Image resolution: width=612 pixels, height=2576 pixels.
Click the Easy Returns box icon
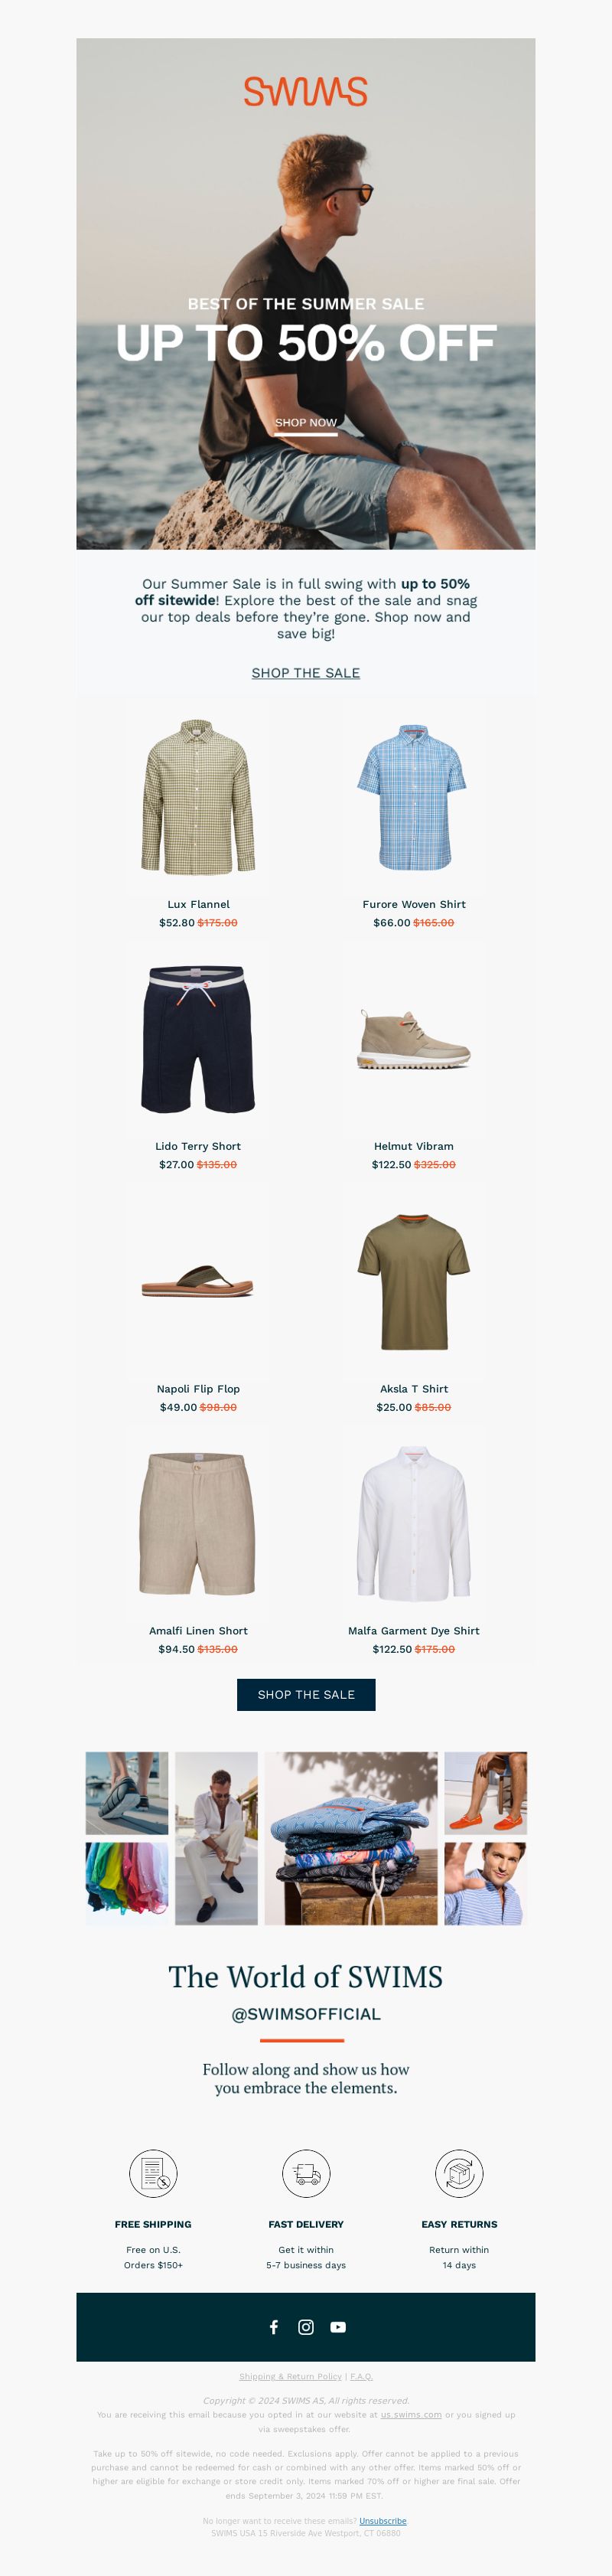click(459, 2173)
